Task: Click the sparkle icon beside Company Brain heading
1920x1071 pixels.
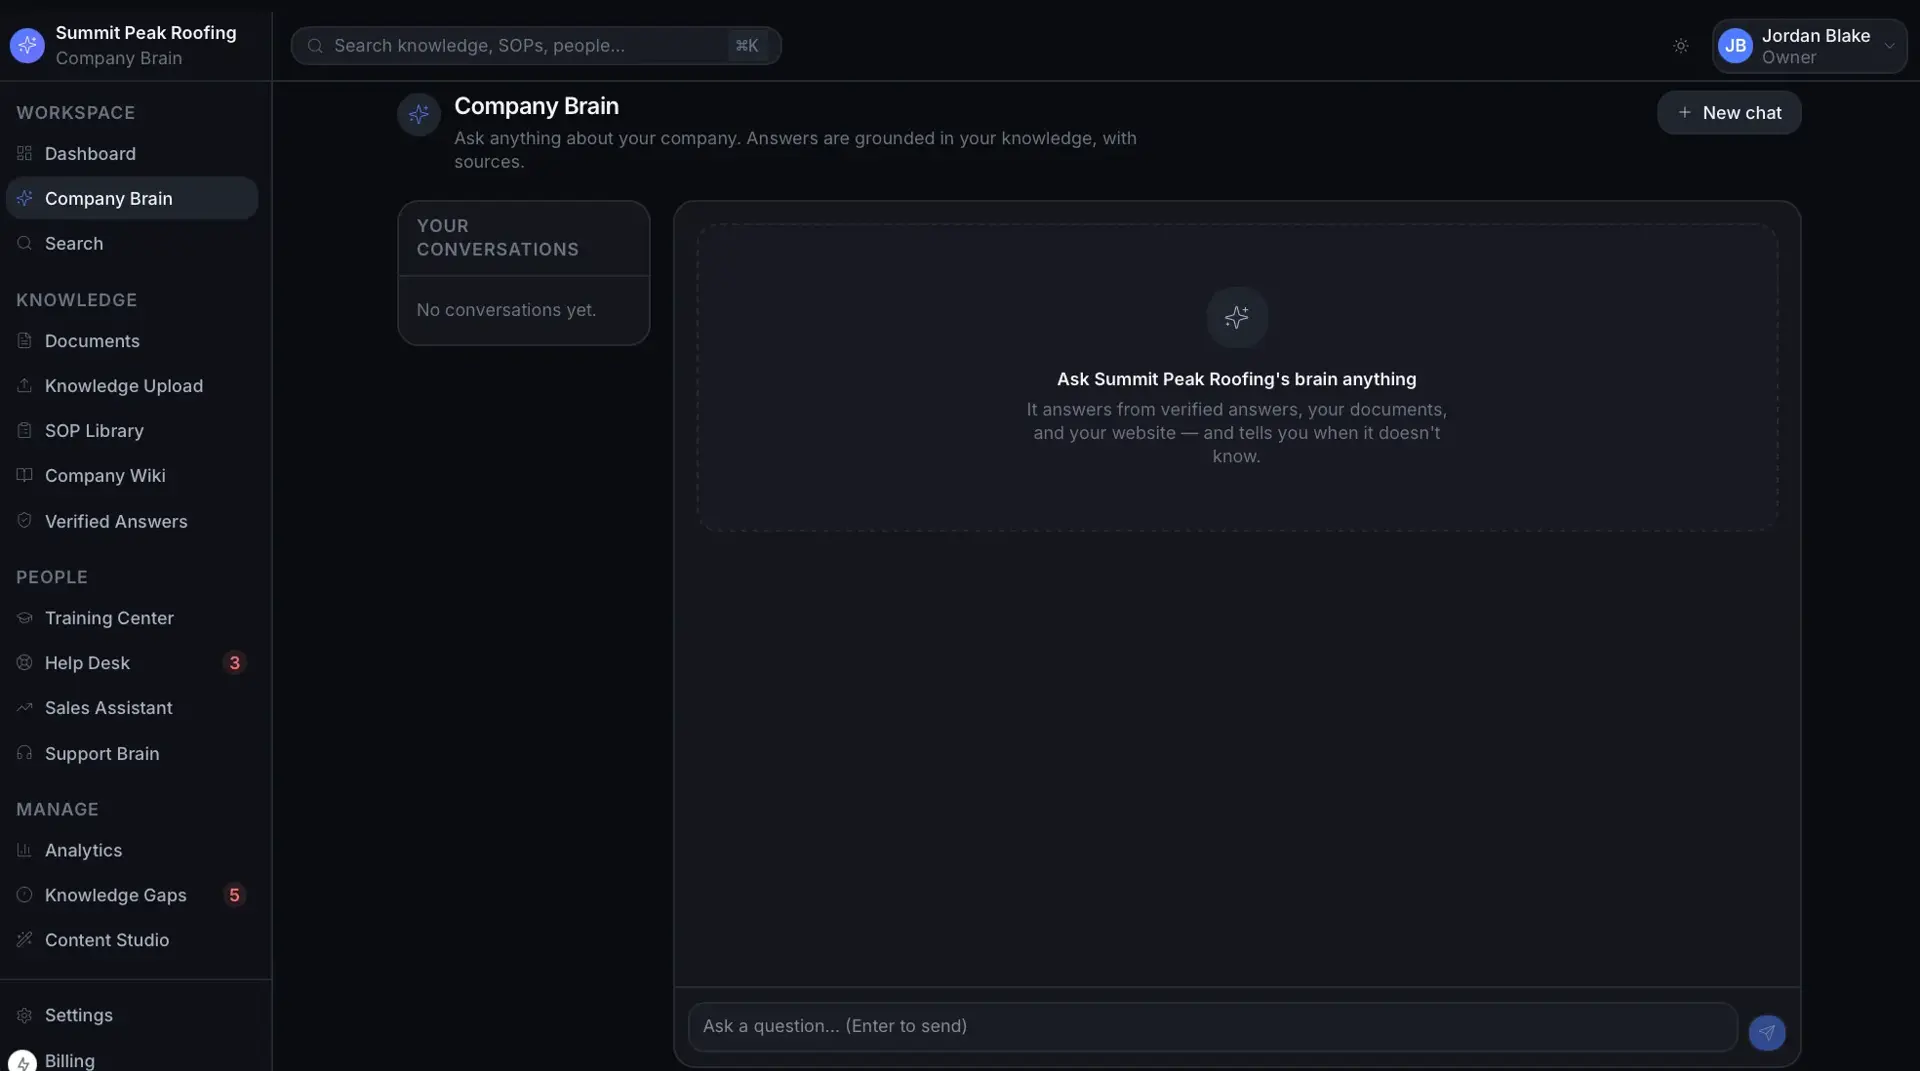Action: 419,114
